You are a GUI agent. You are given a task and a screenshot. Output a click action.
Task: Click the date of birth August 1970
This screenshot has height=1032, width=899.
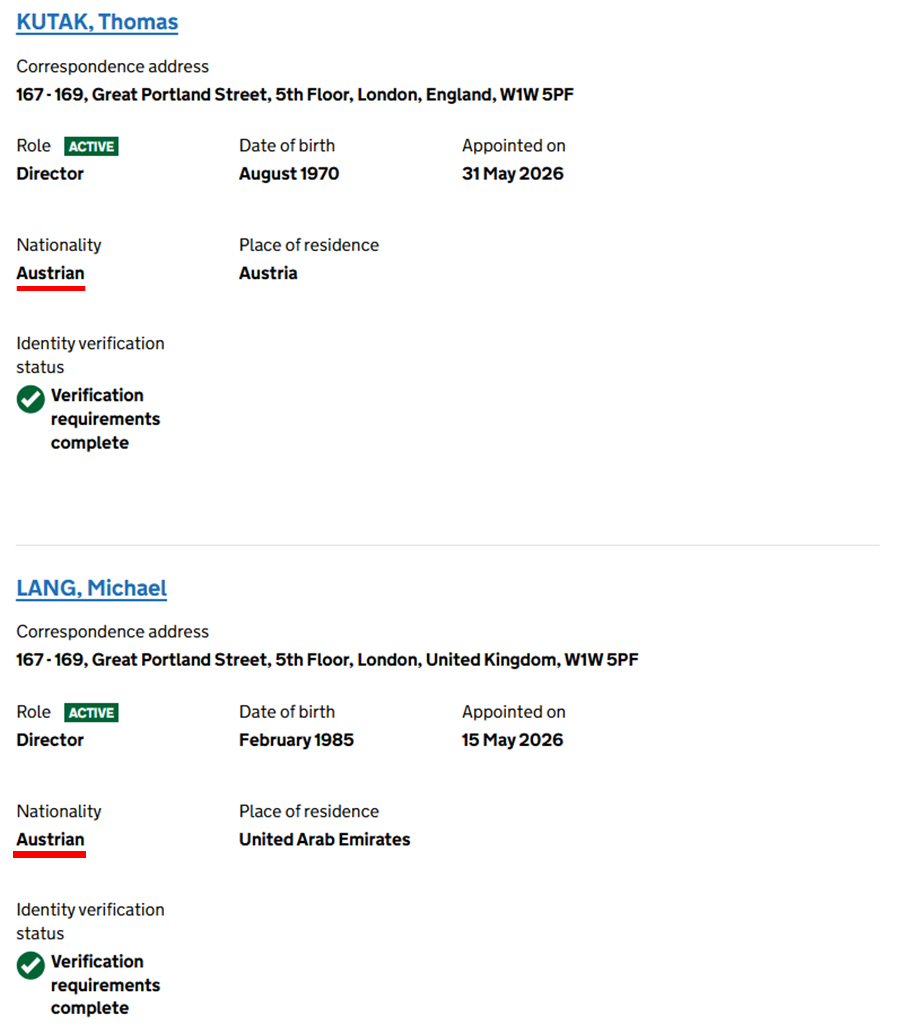pos(289,174)
